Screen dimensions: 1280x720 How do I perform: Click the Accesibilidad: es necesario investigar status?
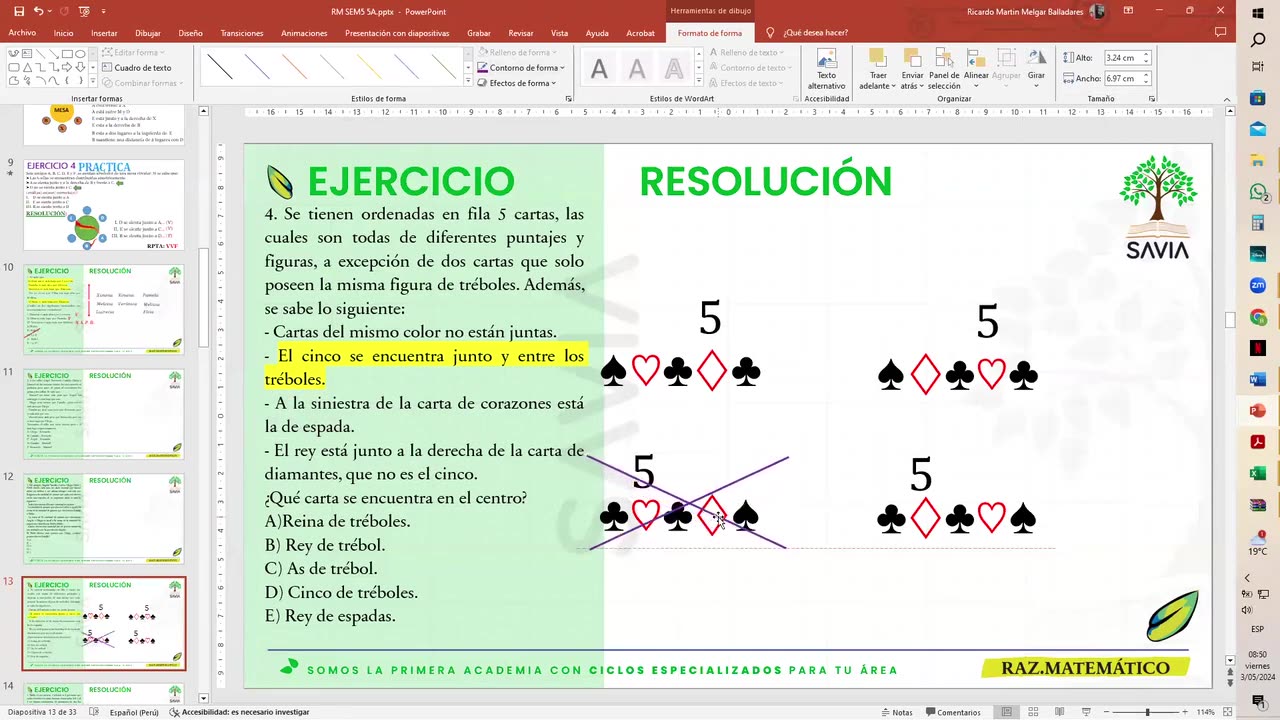pyautogui.click(x=239, y=712)
